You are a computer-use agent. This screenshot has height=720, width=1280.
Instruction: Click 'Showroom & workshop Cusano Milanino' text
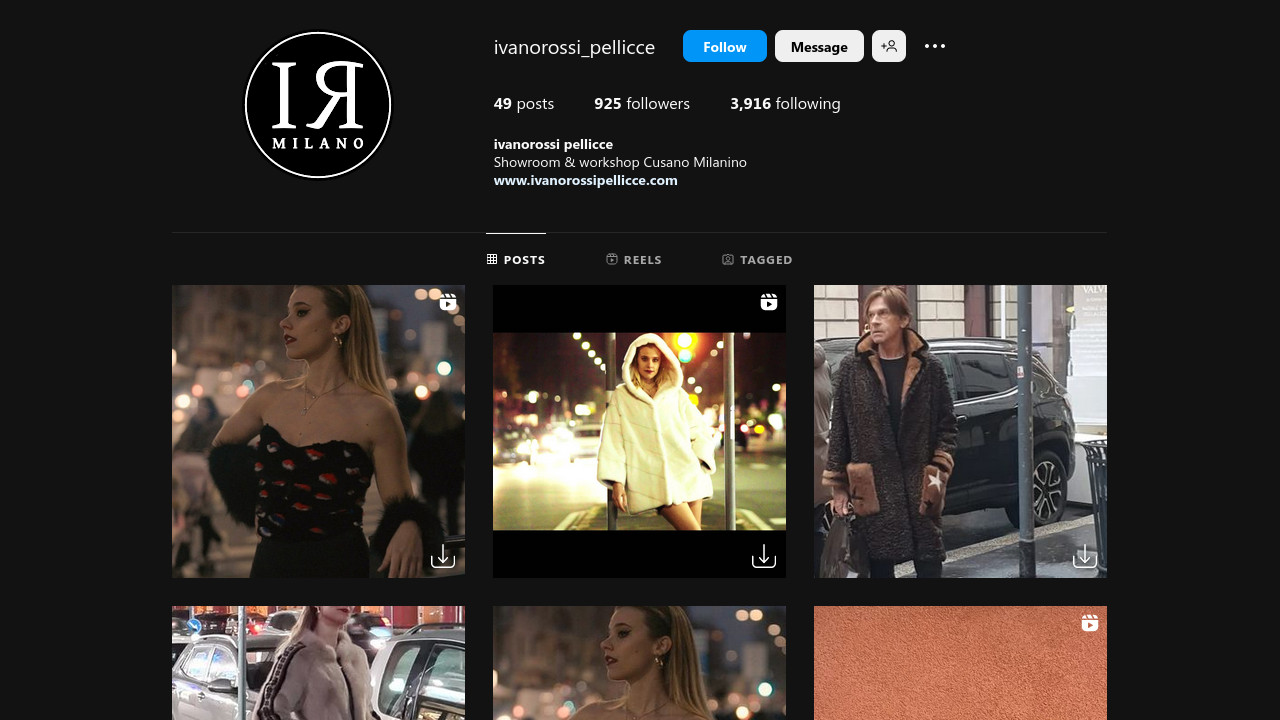[x=620, y=162]
